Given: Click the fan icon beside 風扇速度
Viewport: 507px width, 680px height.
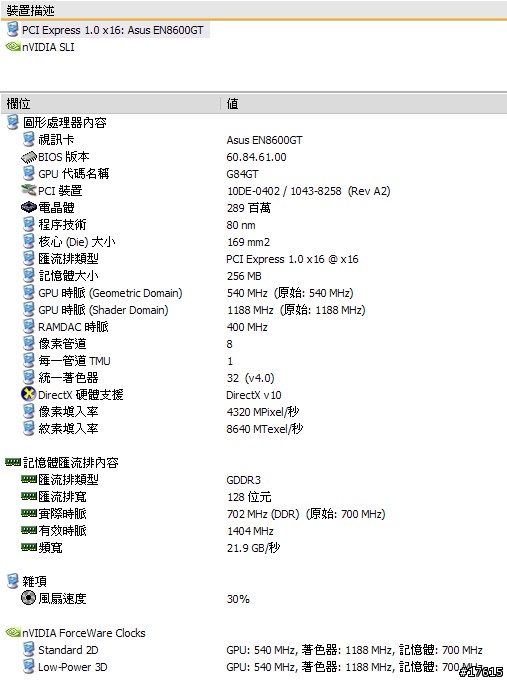Looking at the screenshot, I should click(28, 598).
